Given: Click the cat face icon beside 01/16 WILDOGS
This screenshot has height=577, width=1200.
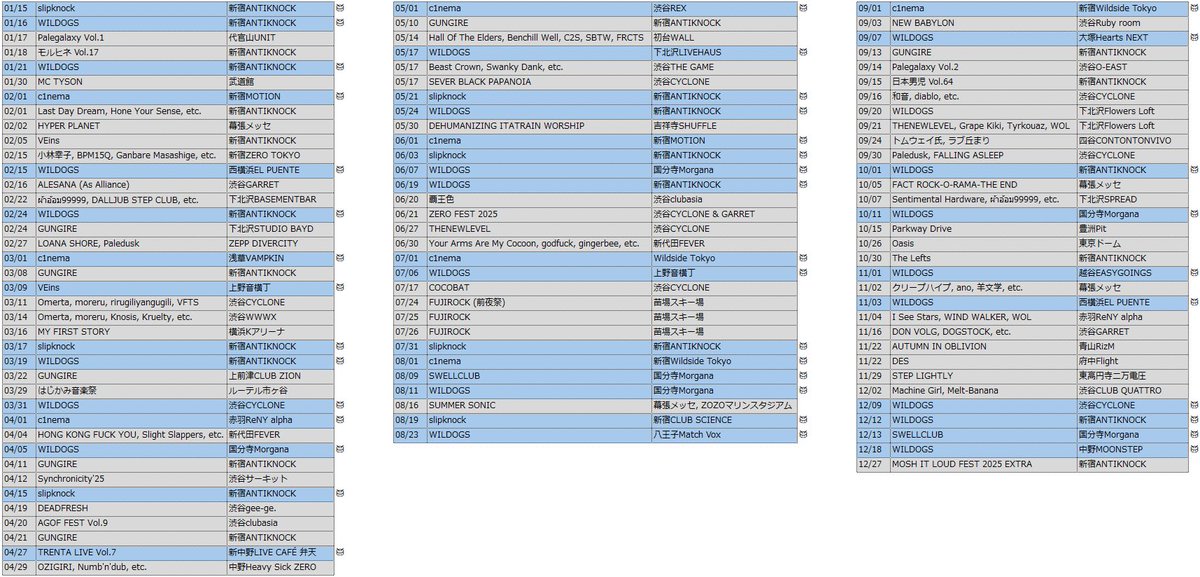Looking at the screenshot, I should coord(341,22).
